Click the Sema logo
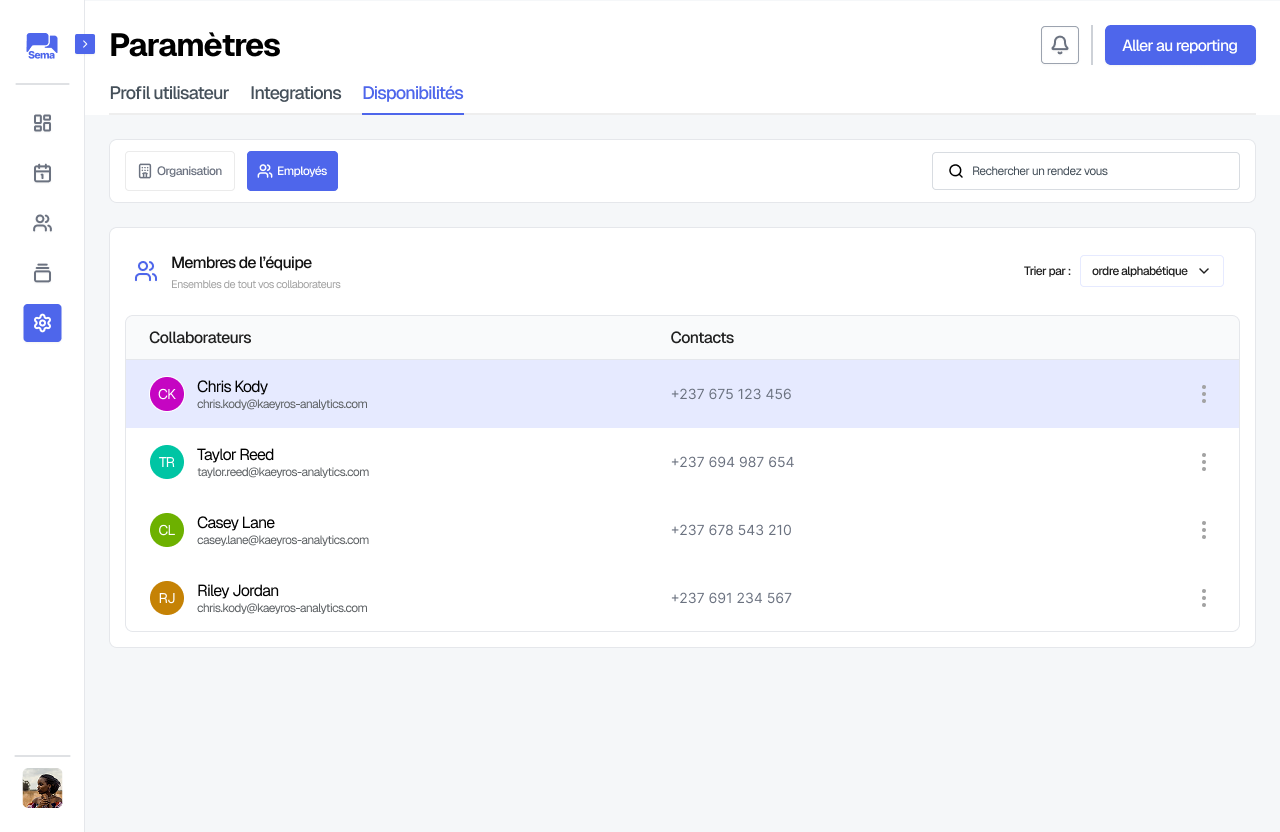 42,46
